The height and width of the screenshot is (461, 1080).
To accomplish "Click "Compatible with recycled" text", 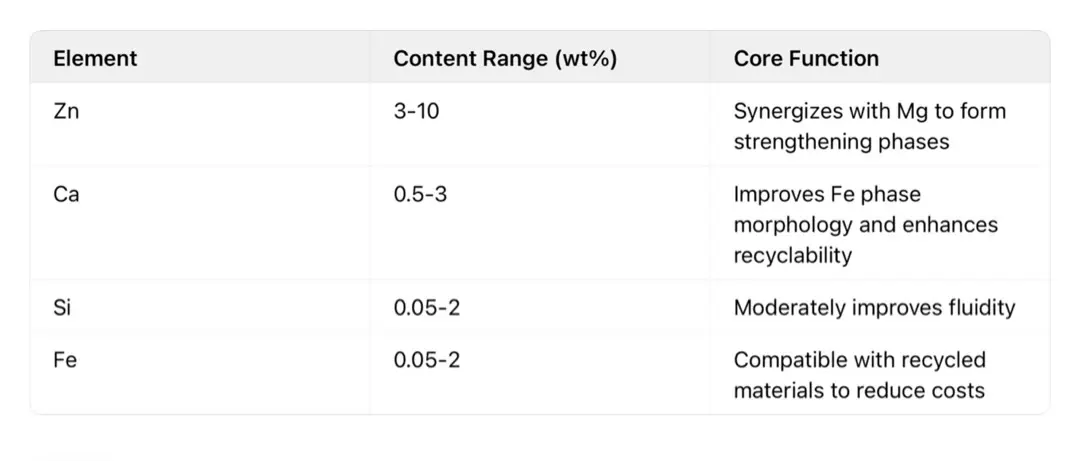I will (x=859, y=360).
